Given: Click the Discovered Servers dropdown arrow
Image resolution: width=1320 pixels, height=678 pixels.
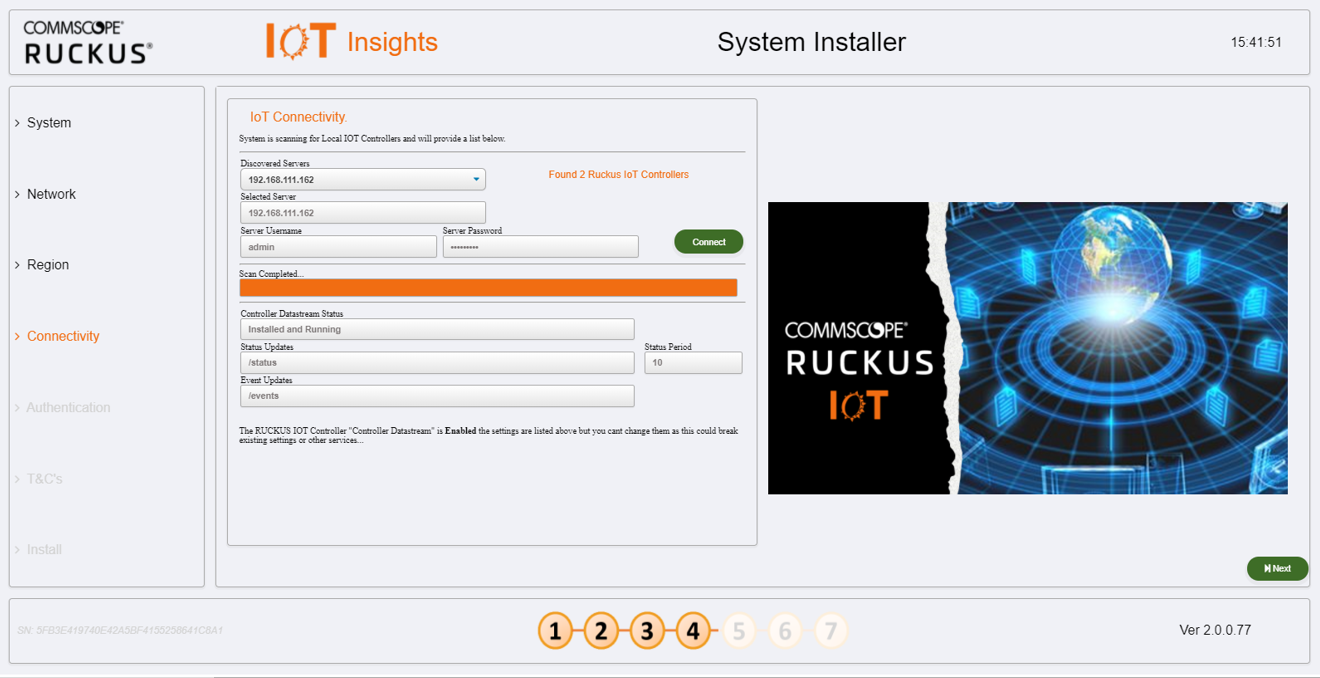Looking at the screenshot, I should 476,180.
